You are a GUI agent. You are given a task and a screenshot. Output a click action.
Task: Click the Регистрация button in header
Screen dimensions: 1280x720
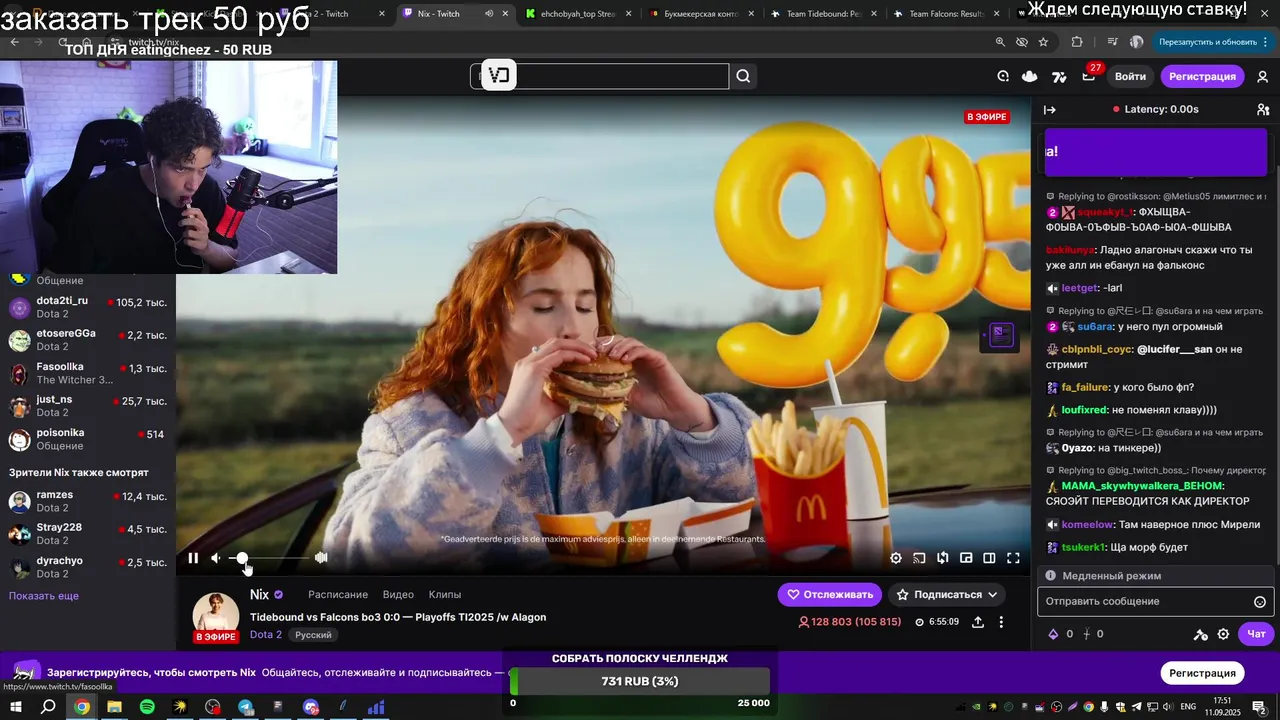(x=1202, y=76)
